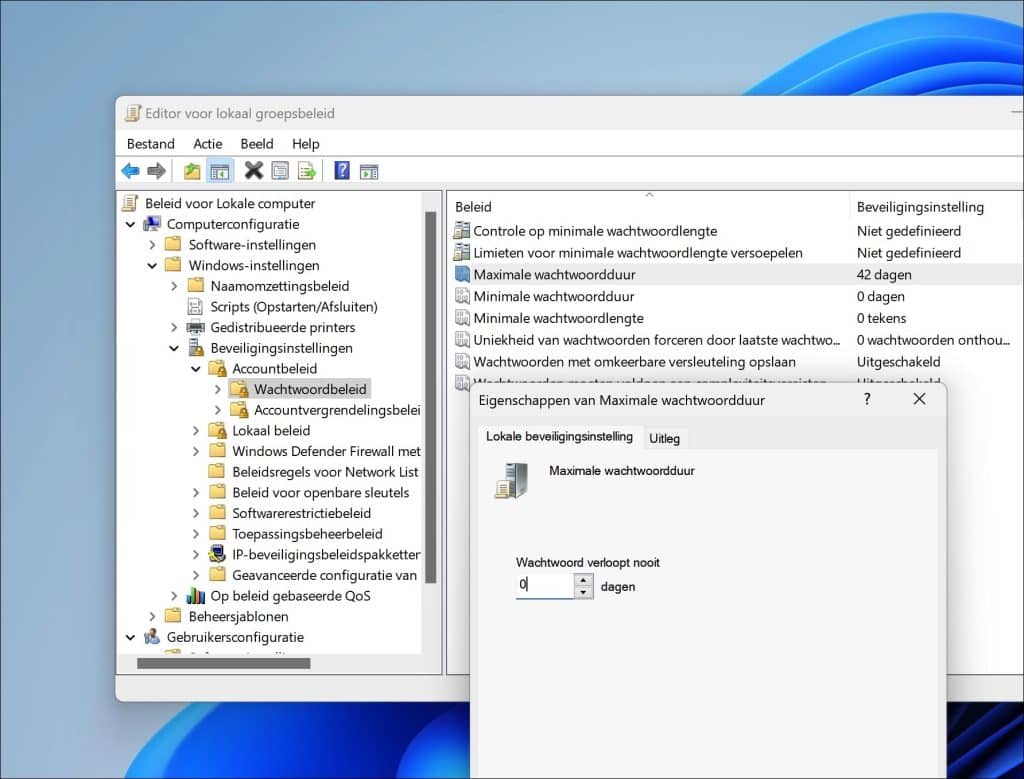Select Toepassingsbeheerbeleid tree item
This screenshot has height=779, width=1024.
(308, 533)
